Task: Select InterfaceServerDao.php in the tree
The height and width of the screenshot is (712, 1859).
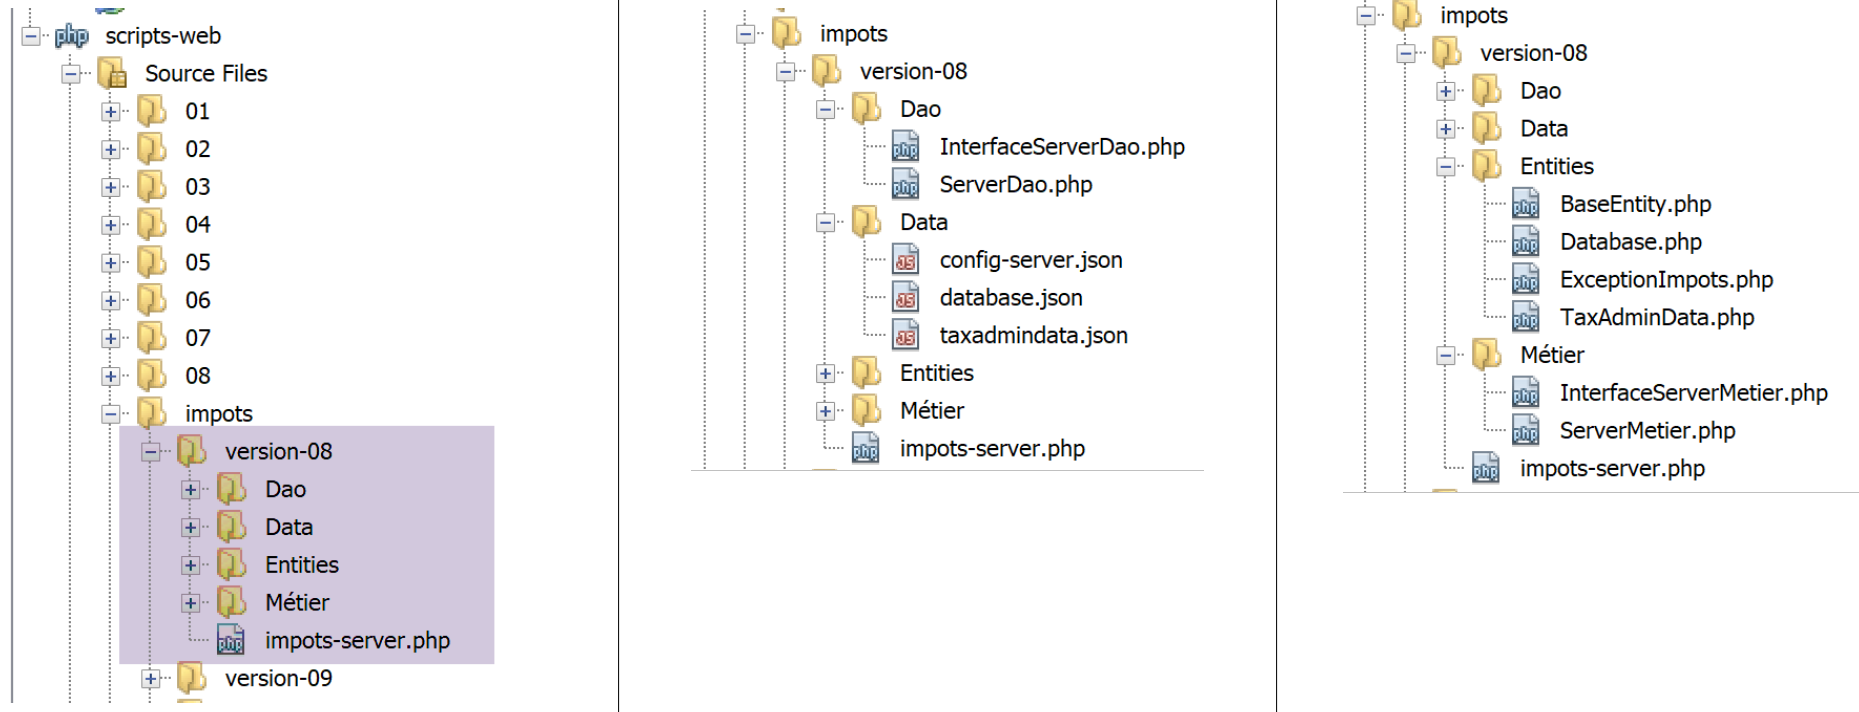Action: tap(1061, 147)
